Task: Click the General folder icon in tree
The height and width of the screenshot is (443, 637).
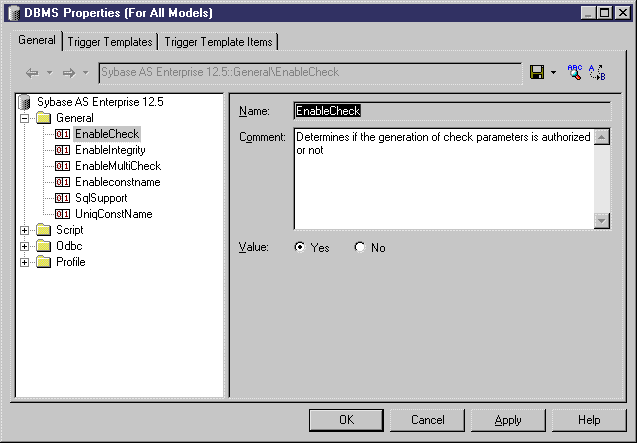Action: (x=43, y=118)
